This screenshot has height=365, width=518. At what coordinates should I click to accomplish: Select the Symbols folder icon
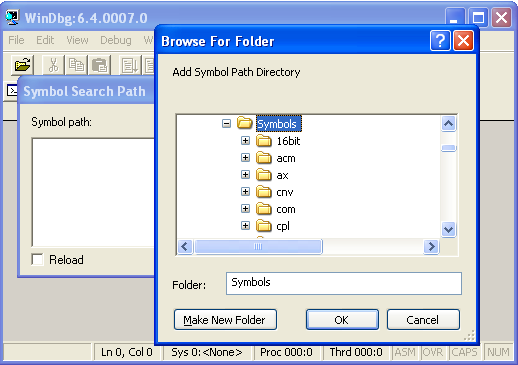point(245,123)
